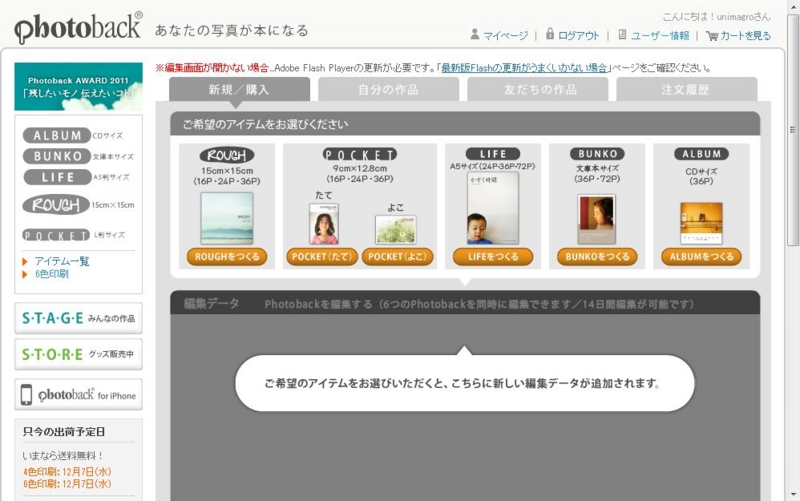The image size is (800, 501).
Task: Open 6色印刷 link
Action: click(x=52, y=274)
